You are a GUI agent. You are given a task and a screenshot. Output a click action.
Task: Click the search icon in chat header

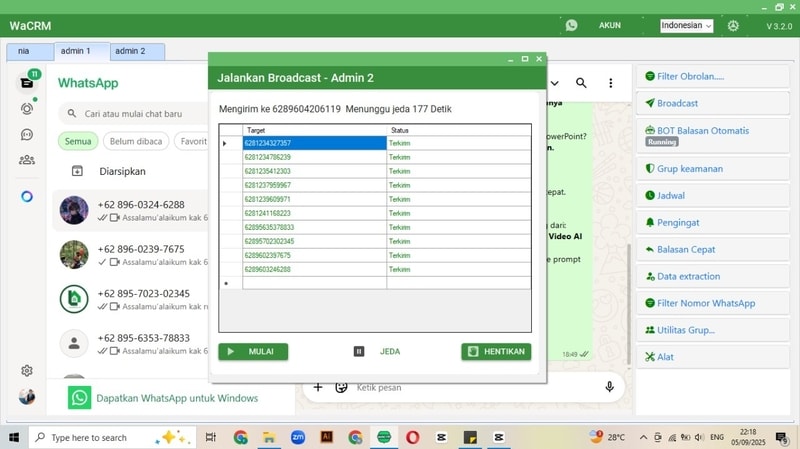click(581, 83)
